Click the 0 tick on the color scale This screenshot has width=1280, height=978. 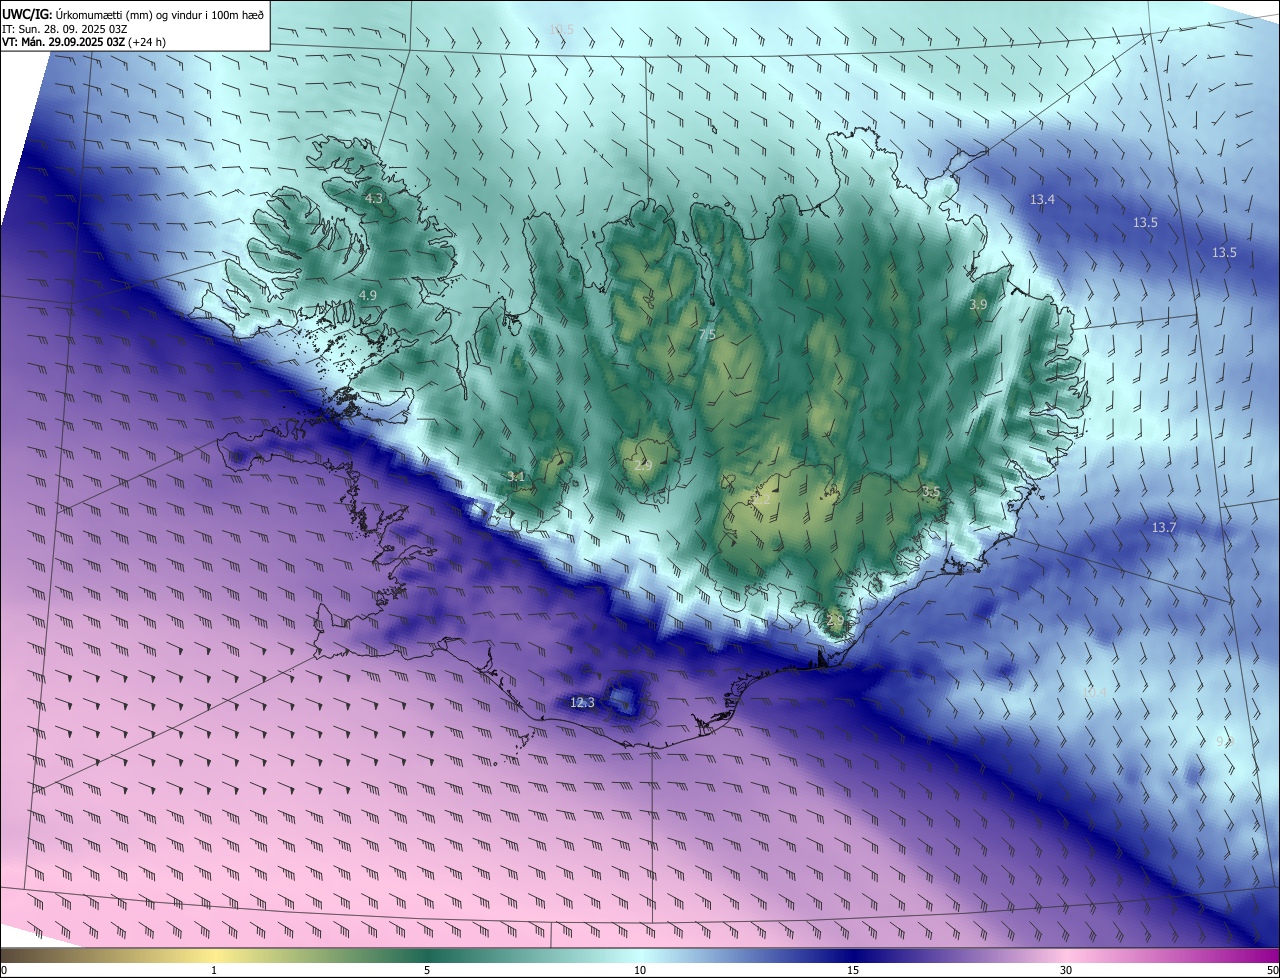pyautogui.click(x=4, y=970)
